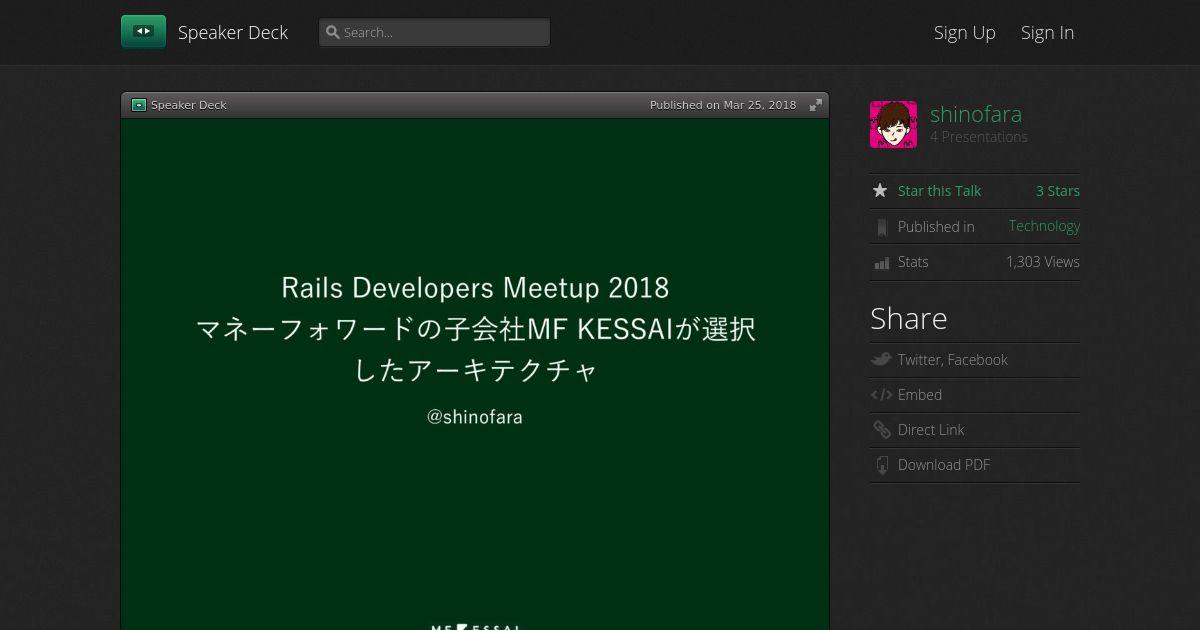Click the star icon beside Star this Talk
This screenshot has height=630, width=1200.
880,190
